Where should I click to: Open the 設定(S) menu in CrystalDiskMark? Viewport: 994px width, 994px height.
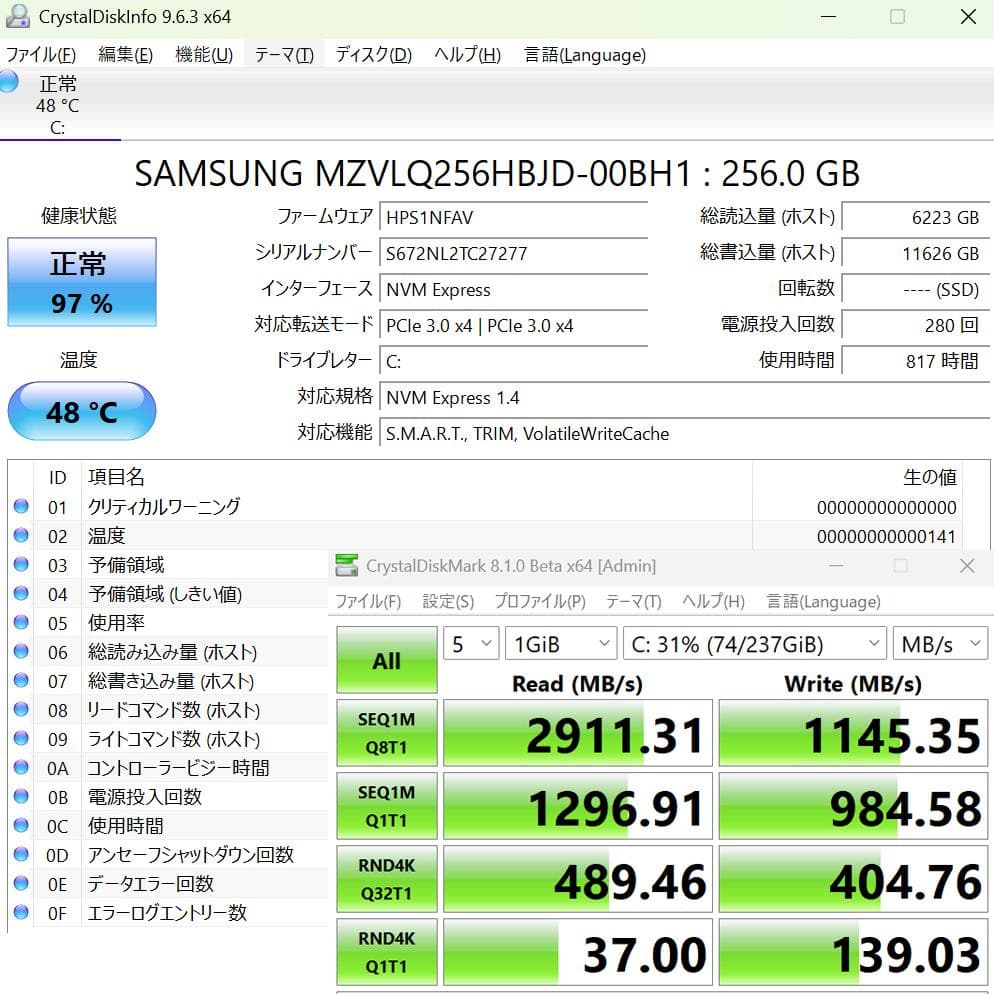(x=443, y=601)
